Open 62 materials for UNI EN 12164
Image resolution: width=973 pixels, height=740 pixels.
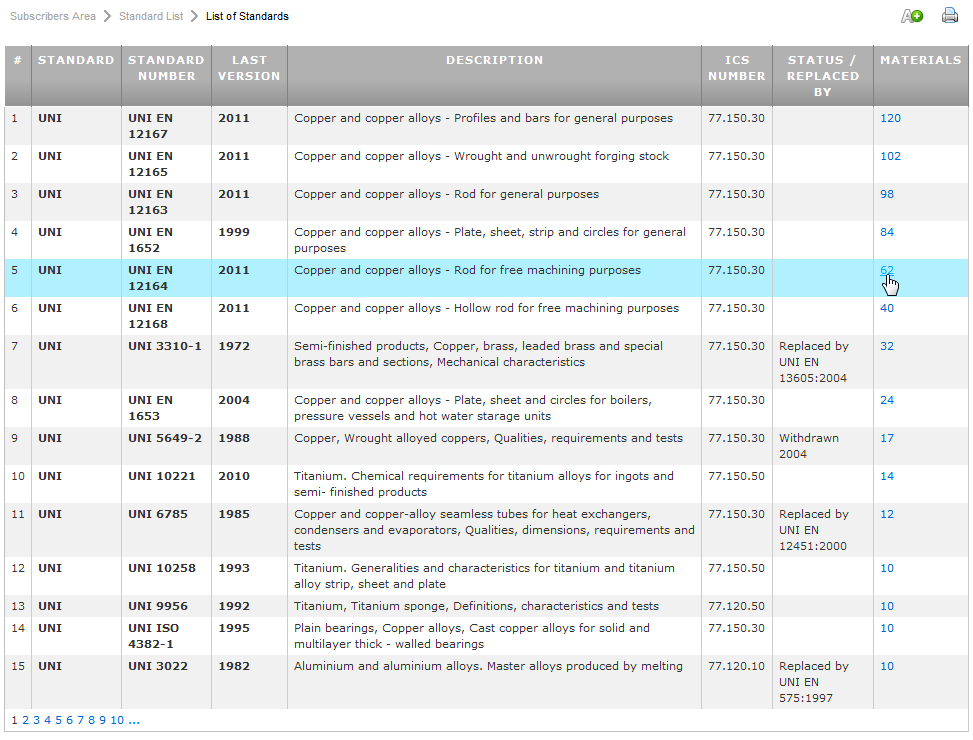887,270
